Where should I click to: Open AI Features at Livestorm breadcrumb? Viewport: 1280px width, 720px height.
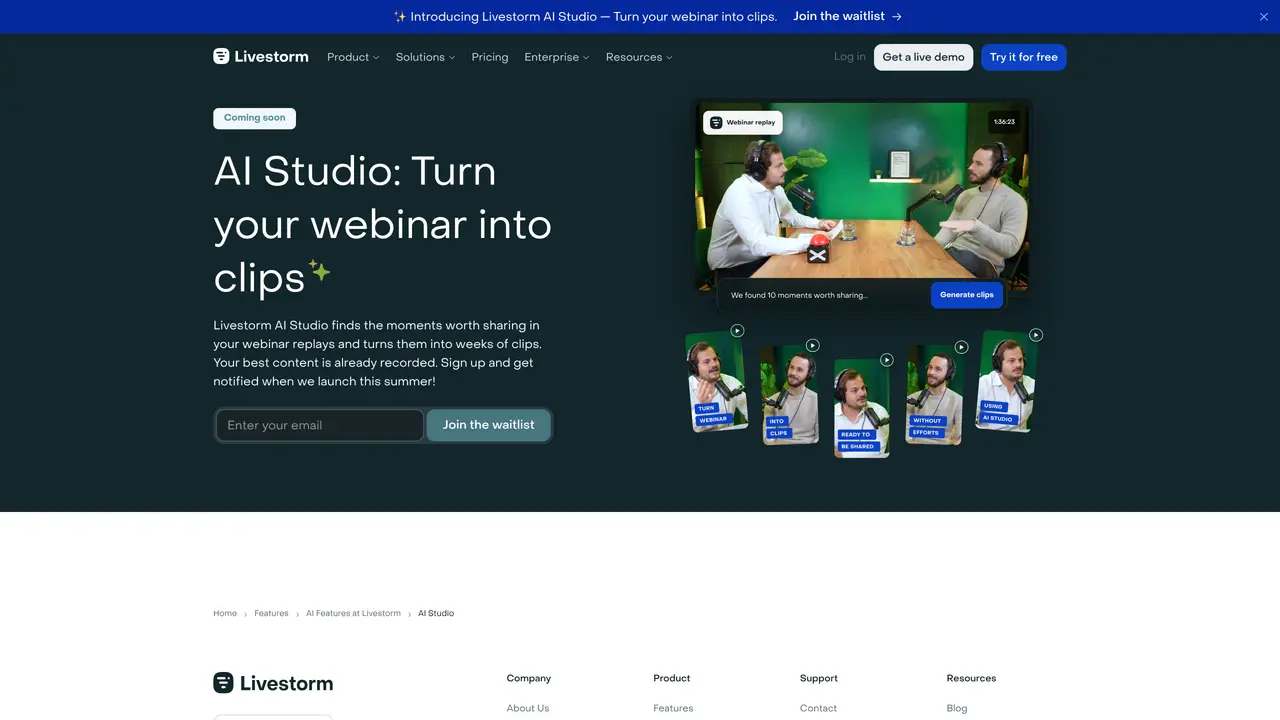click(353, 613)
